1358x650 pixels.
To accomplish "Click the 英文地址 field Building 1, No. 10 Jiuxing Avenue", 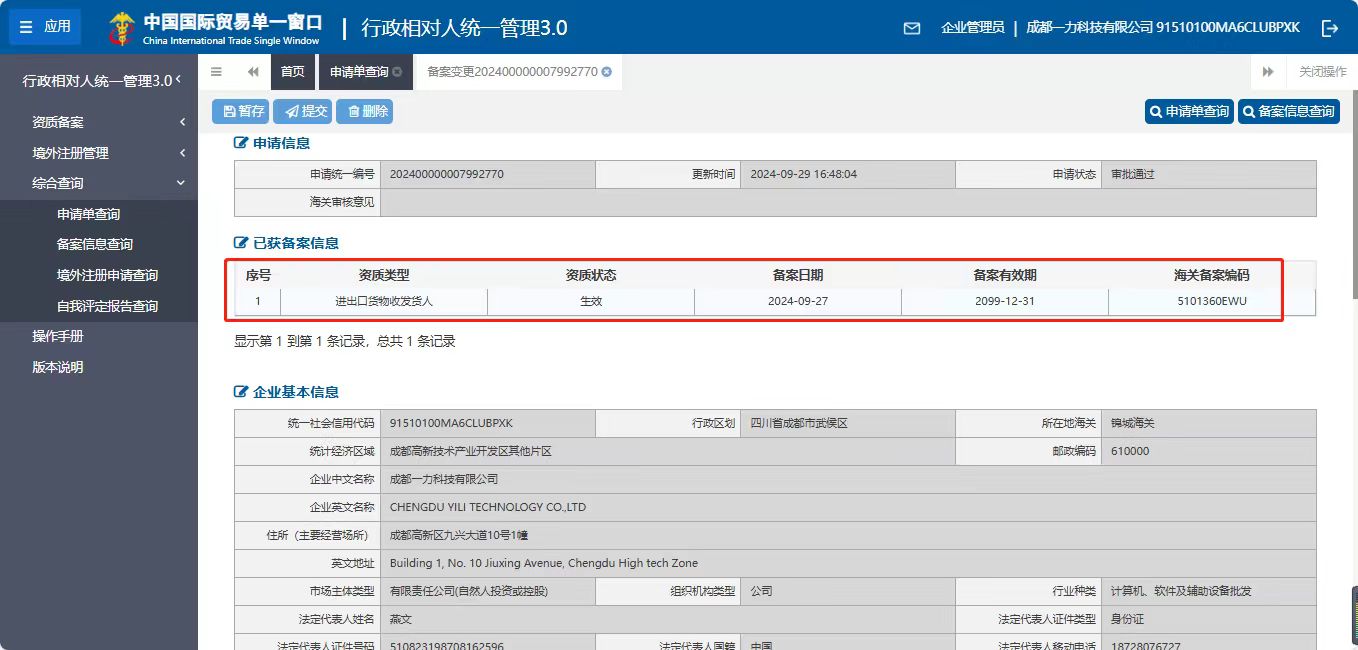I will 848,563.
